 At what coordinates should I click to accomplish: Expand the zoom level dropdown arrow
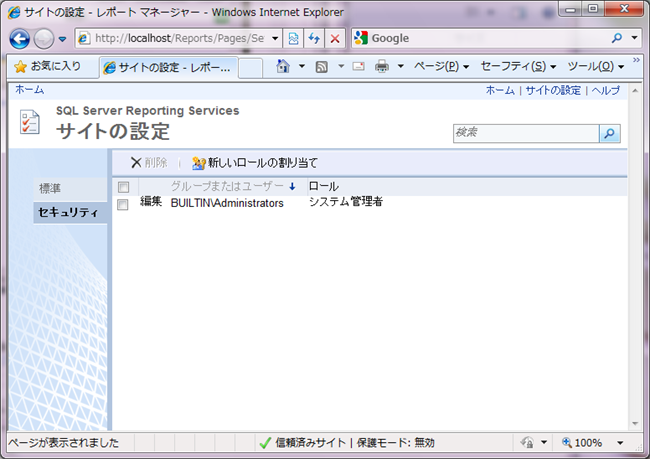pos(620,443)
